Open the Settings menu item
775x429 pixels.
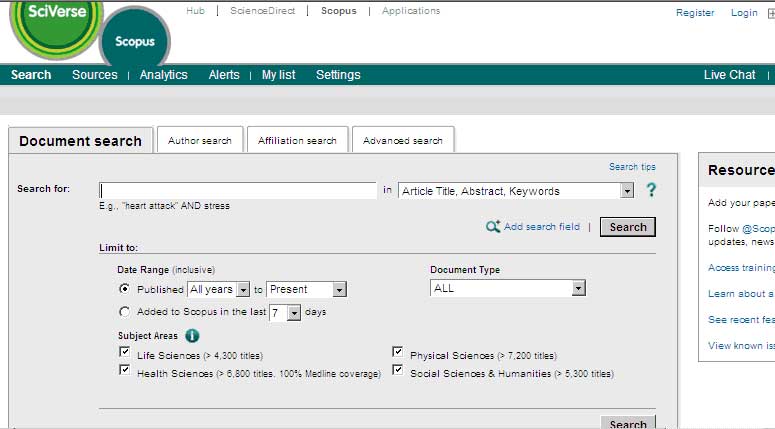pos(338,75)
